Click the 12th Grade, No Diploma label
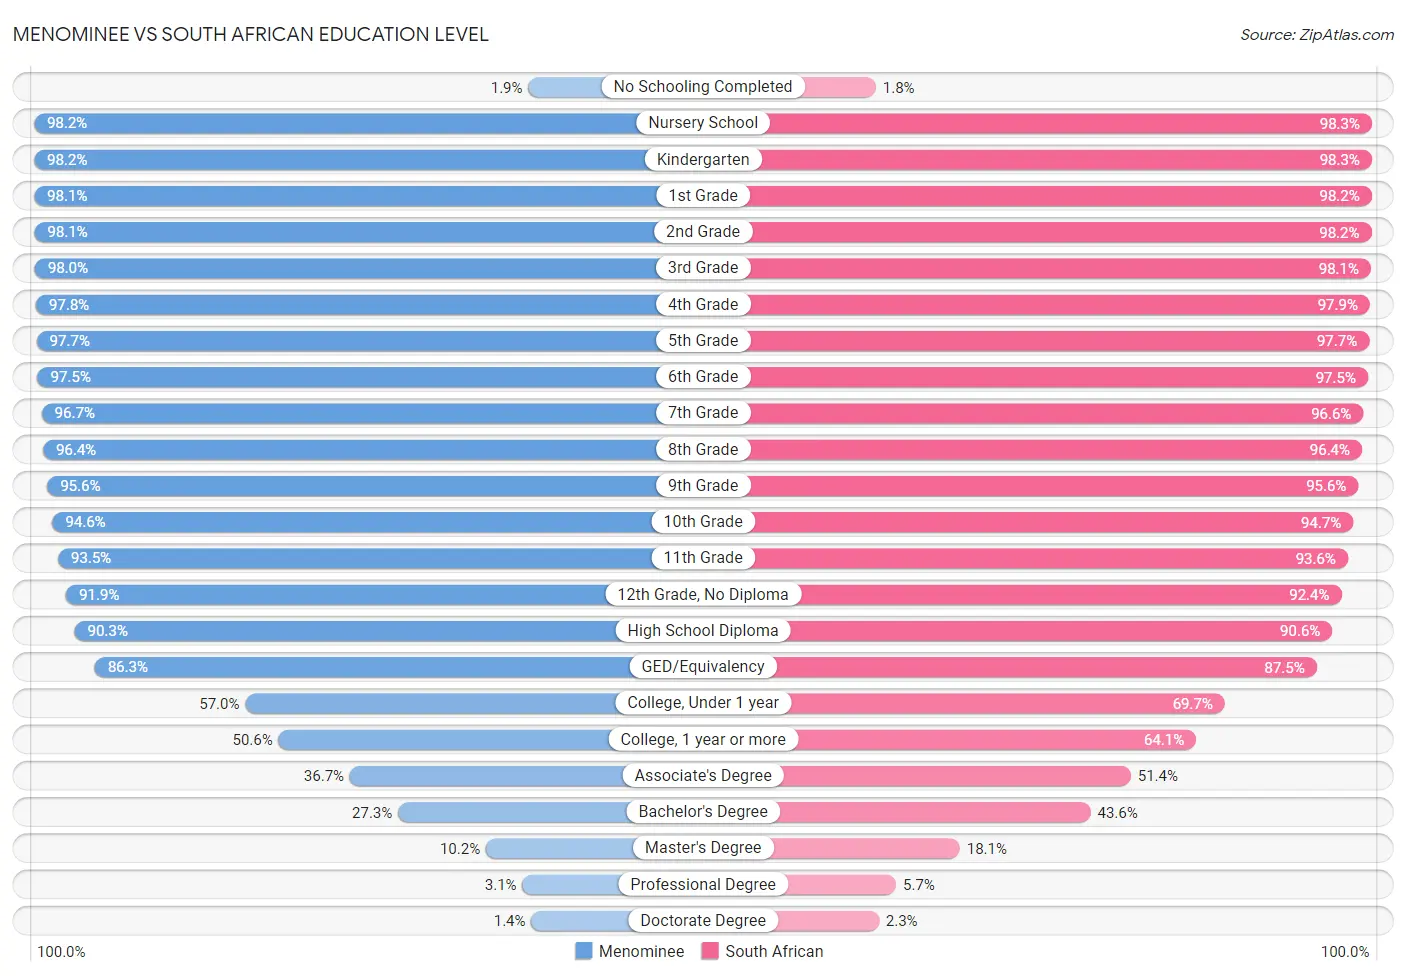 click(703, 594)
